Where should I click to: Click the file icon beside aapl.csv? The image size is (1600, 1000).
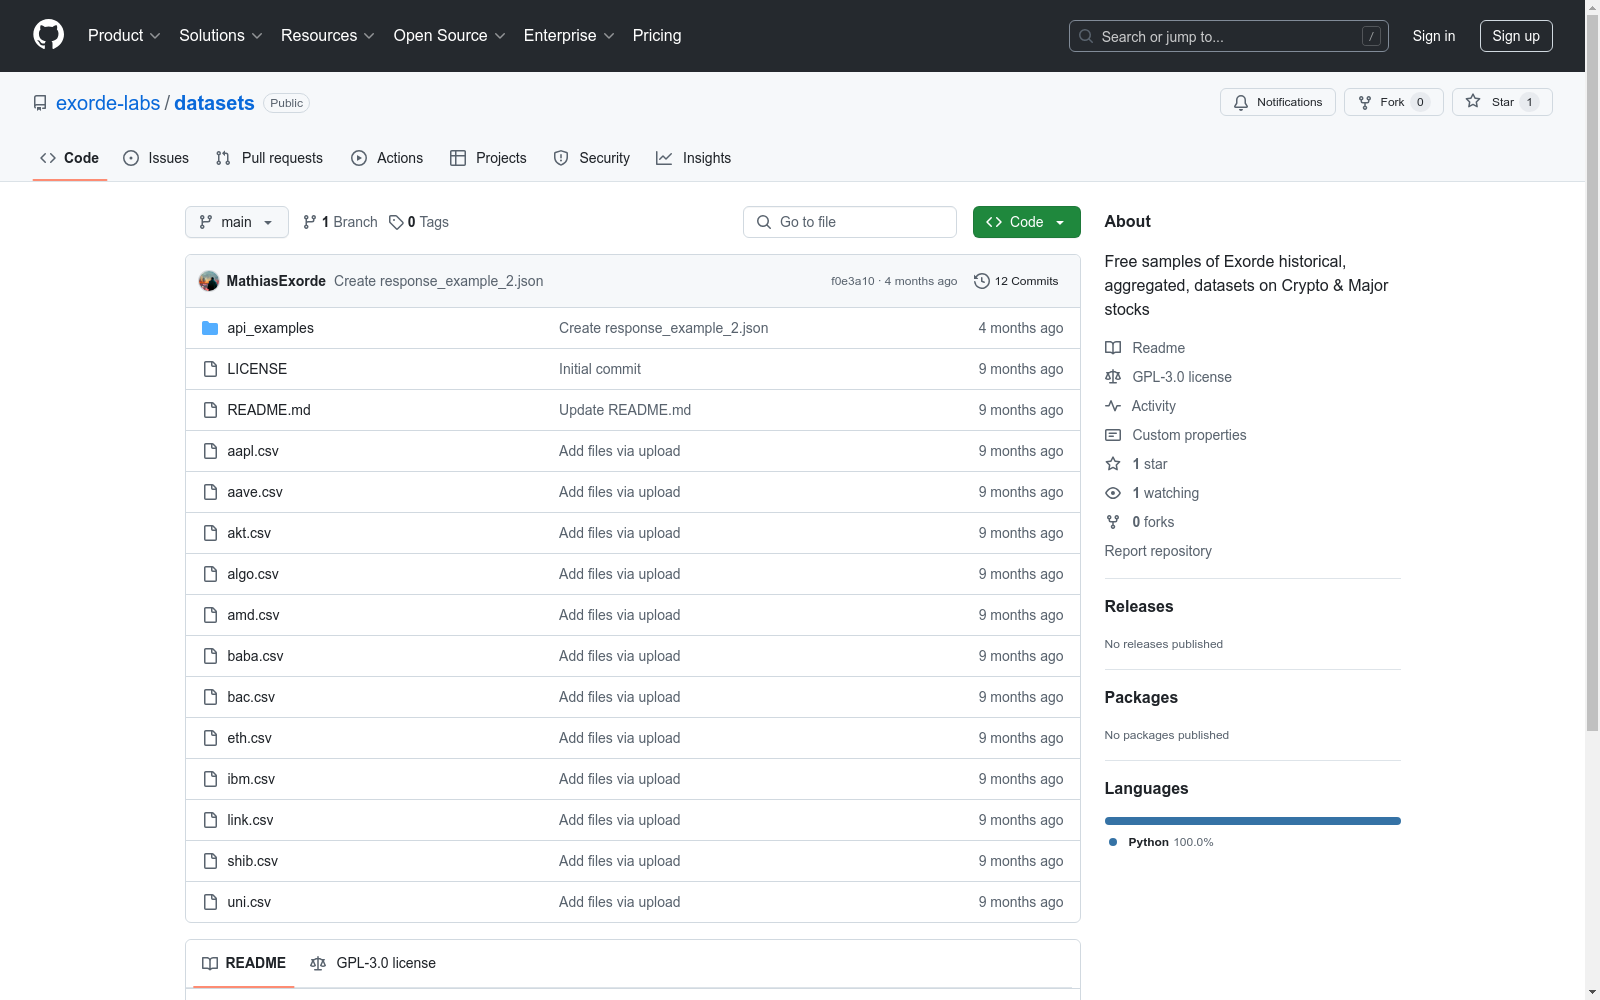click(210, 451)
